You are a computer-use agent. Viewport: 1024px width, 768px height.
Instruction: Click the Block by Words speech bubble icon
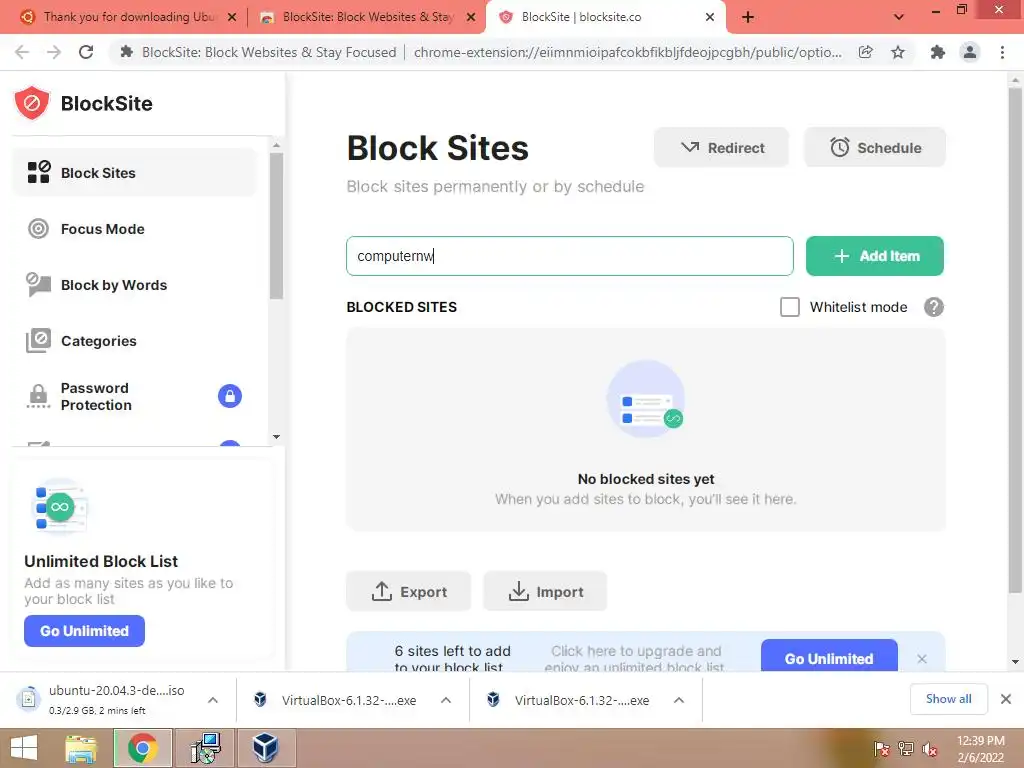click(x=39, y=285)
